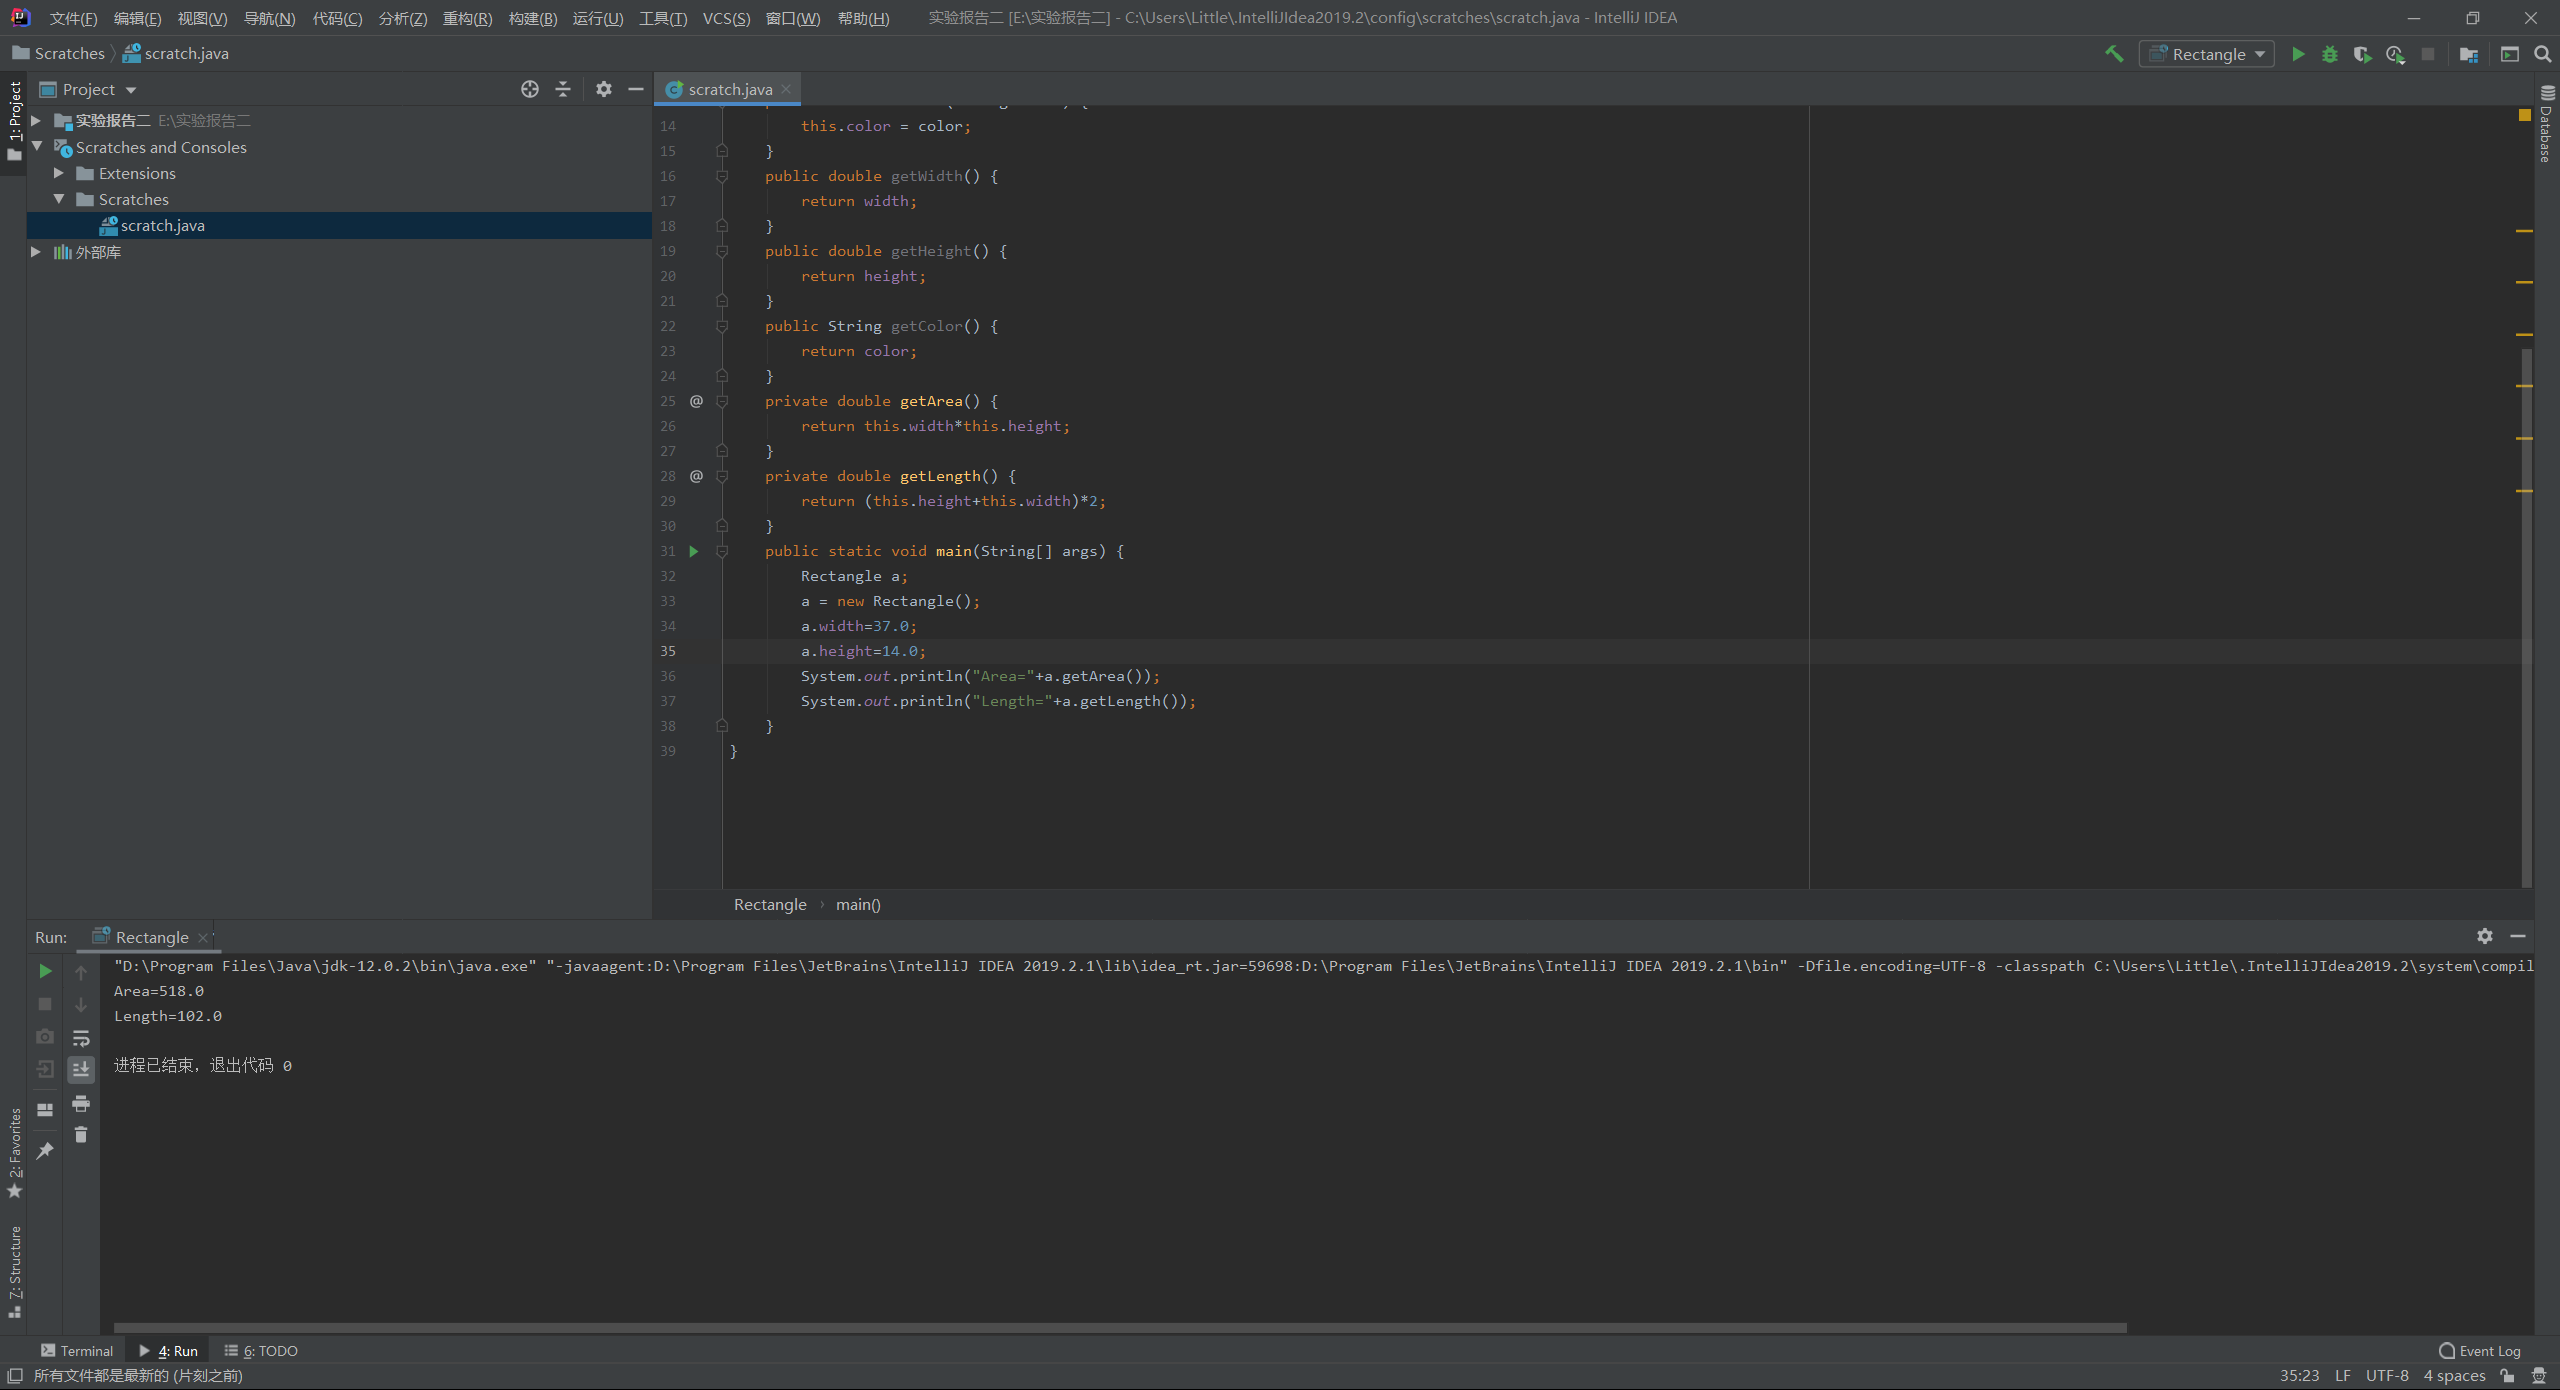Open the 2: Favorites side panel
Image resolution: width=2560 pixels, height=1390 pixels.
click(x=14, y=1154)
